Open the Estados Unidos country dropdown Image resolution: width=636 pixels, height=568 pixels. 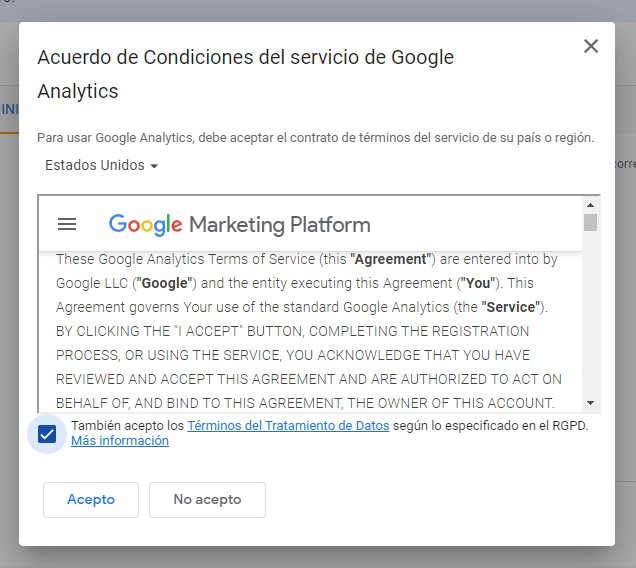point(101,166)
